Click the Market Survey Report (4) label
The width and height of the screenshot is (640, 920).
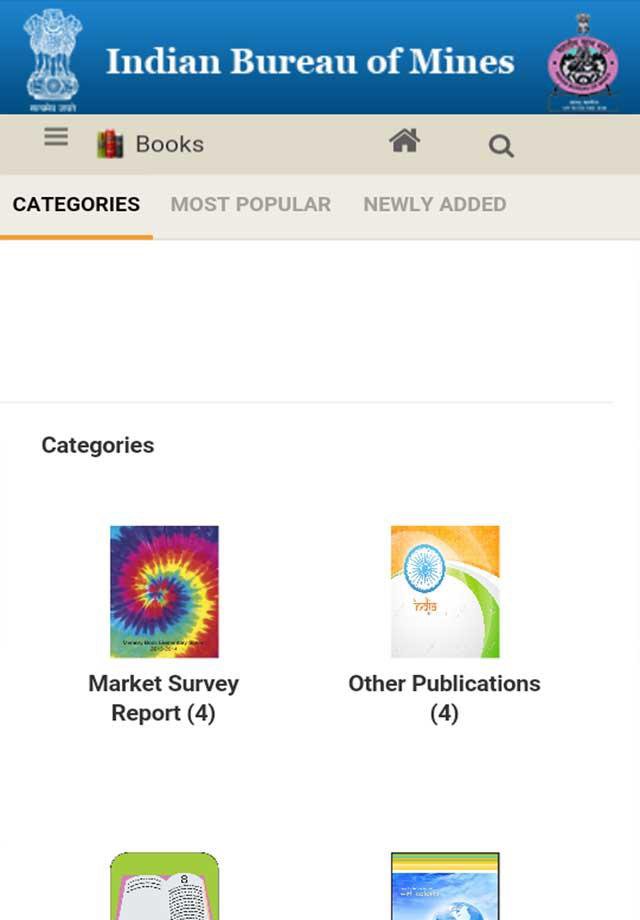click(163, 698)
